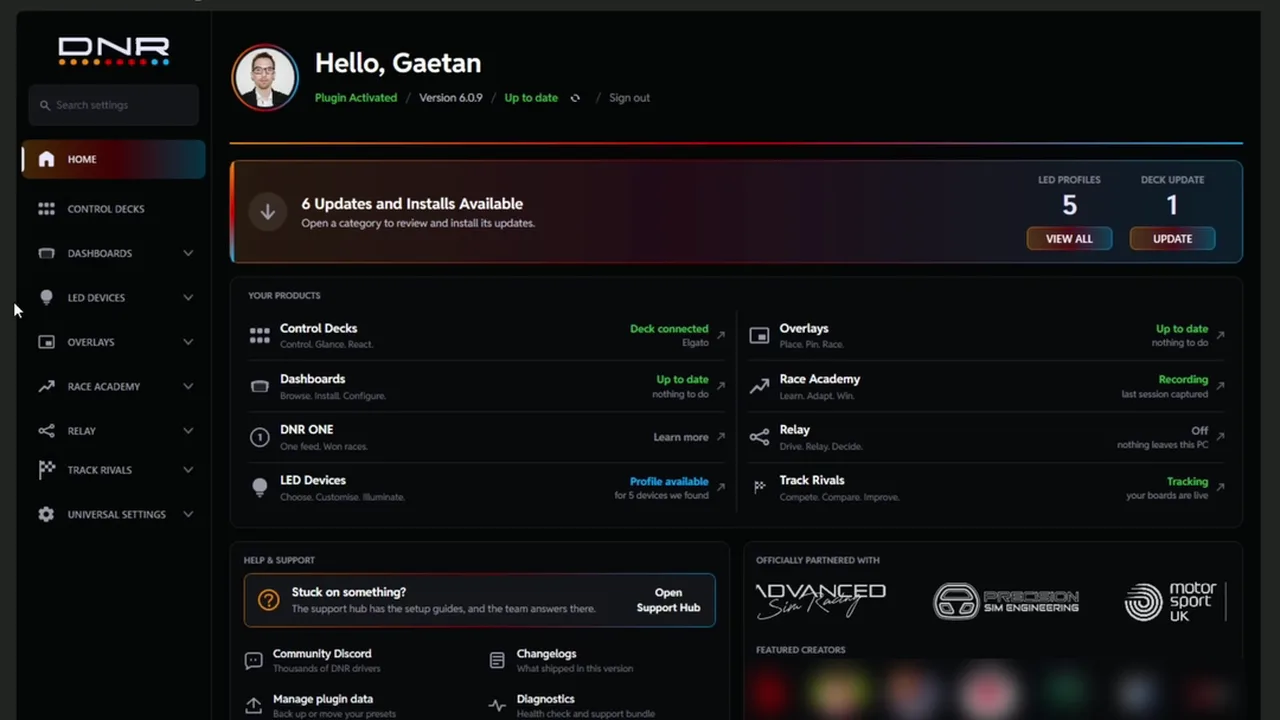Click the Advanced Sim Racing partner logo
Screen dimensions: 1280x720
click(x=821, y=601)
